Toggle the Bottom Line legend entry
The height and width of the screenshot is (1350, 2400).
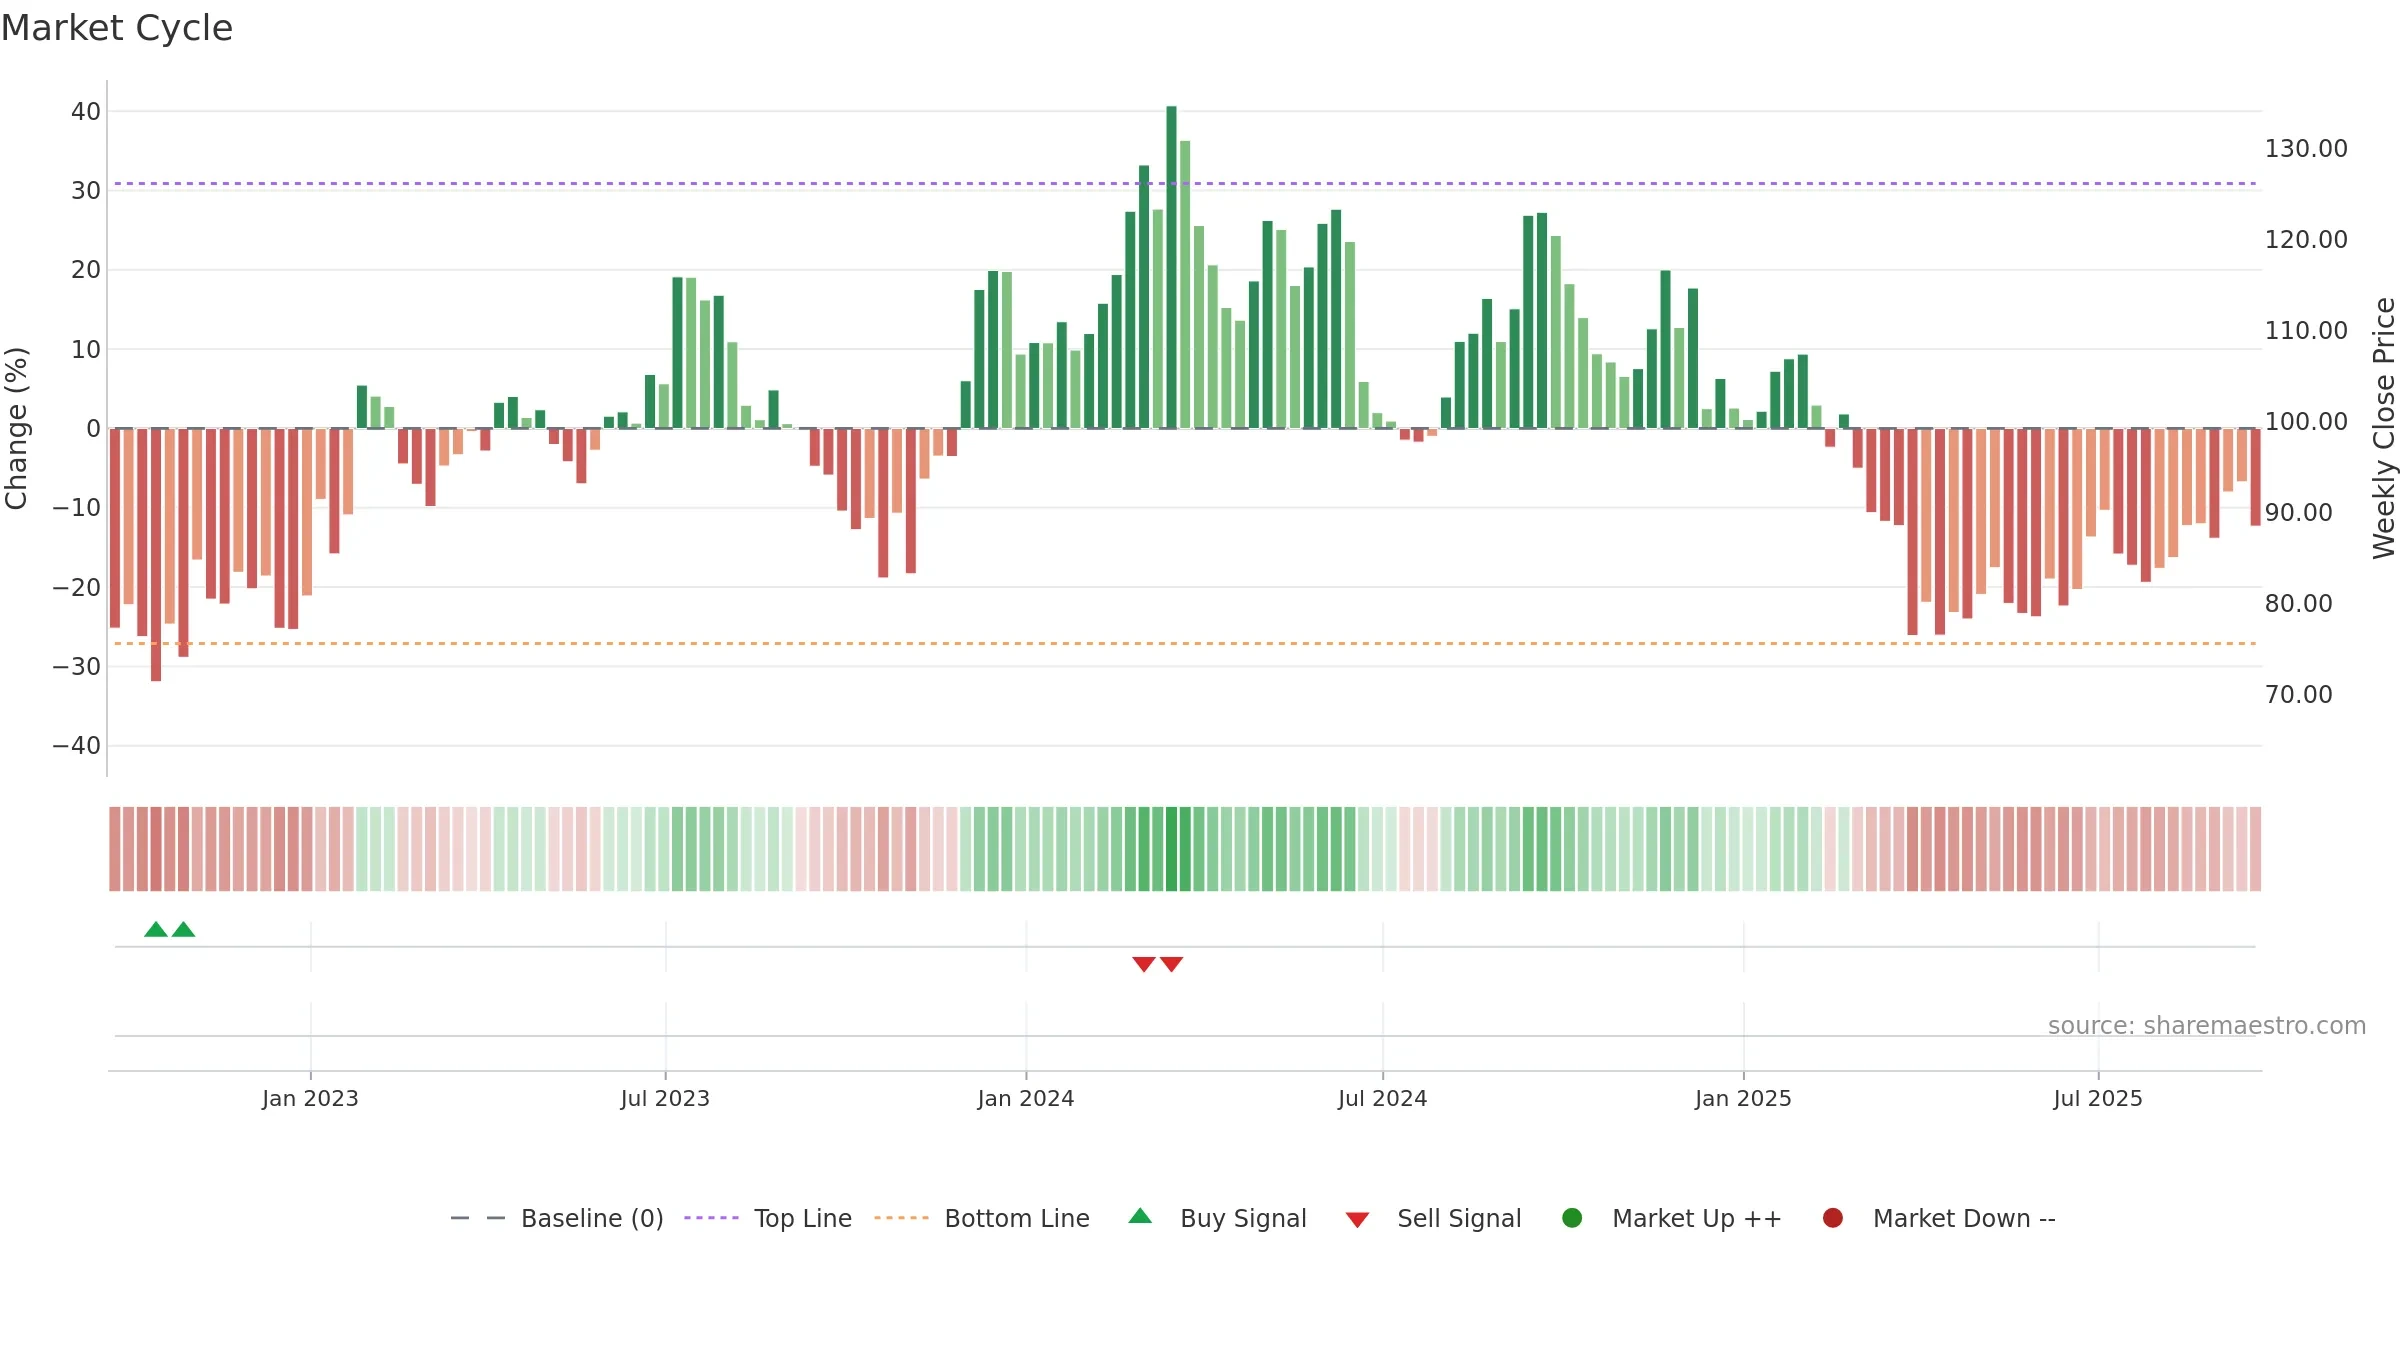pos(982,1218)
